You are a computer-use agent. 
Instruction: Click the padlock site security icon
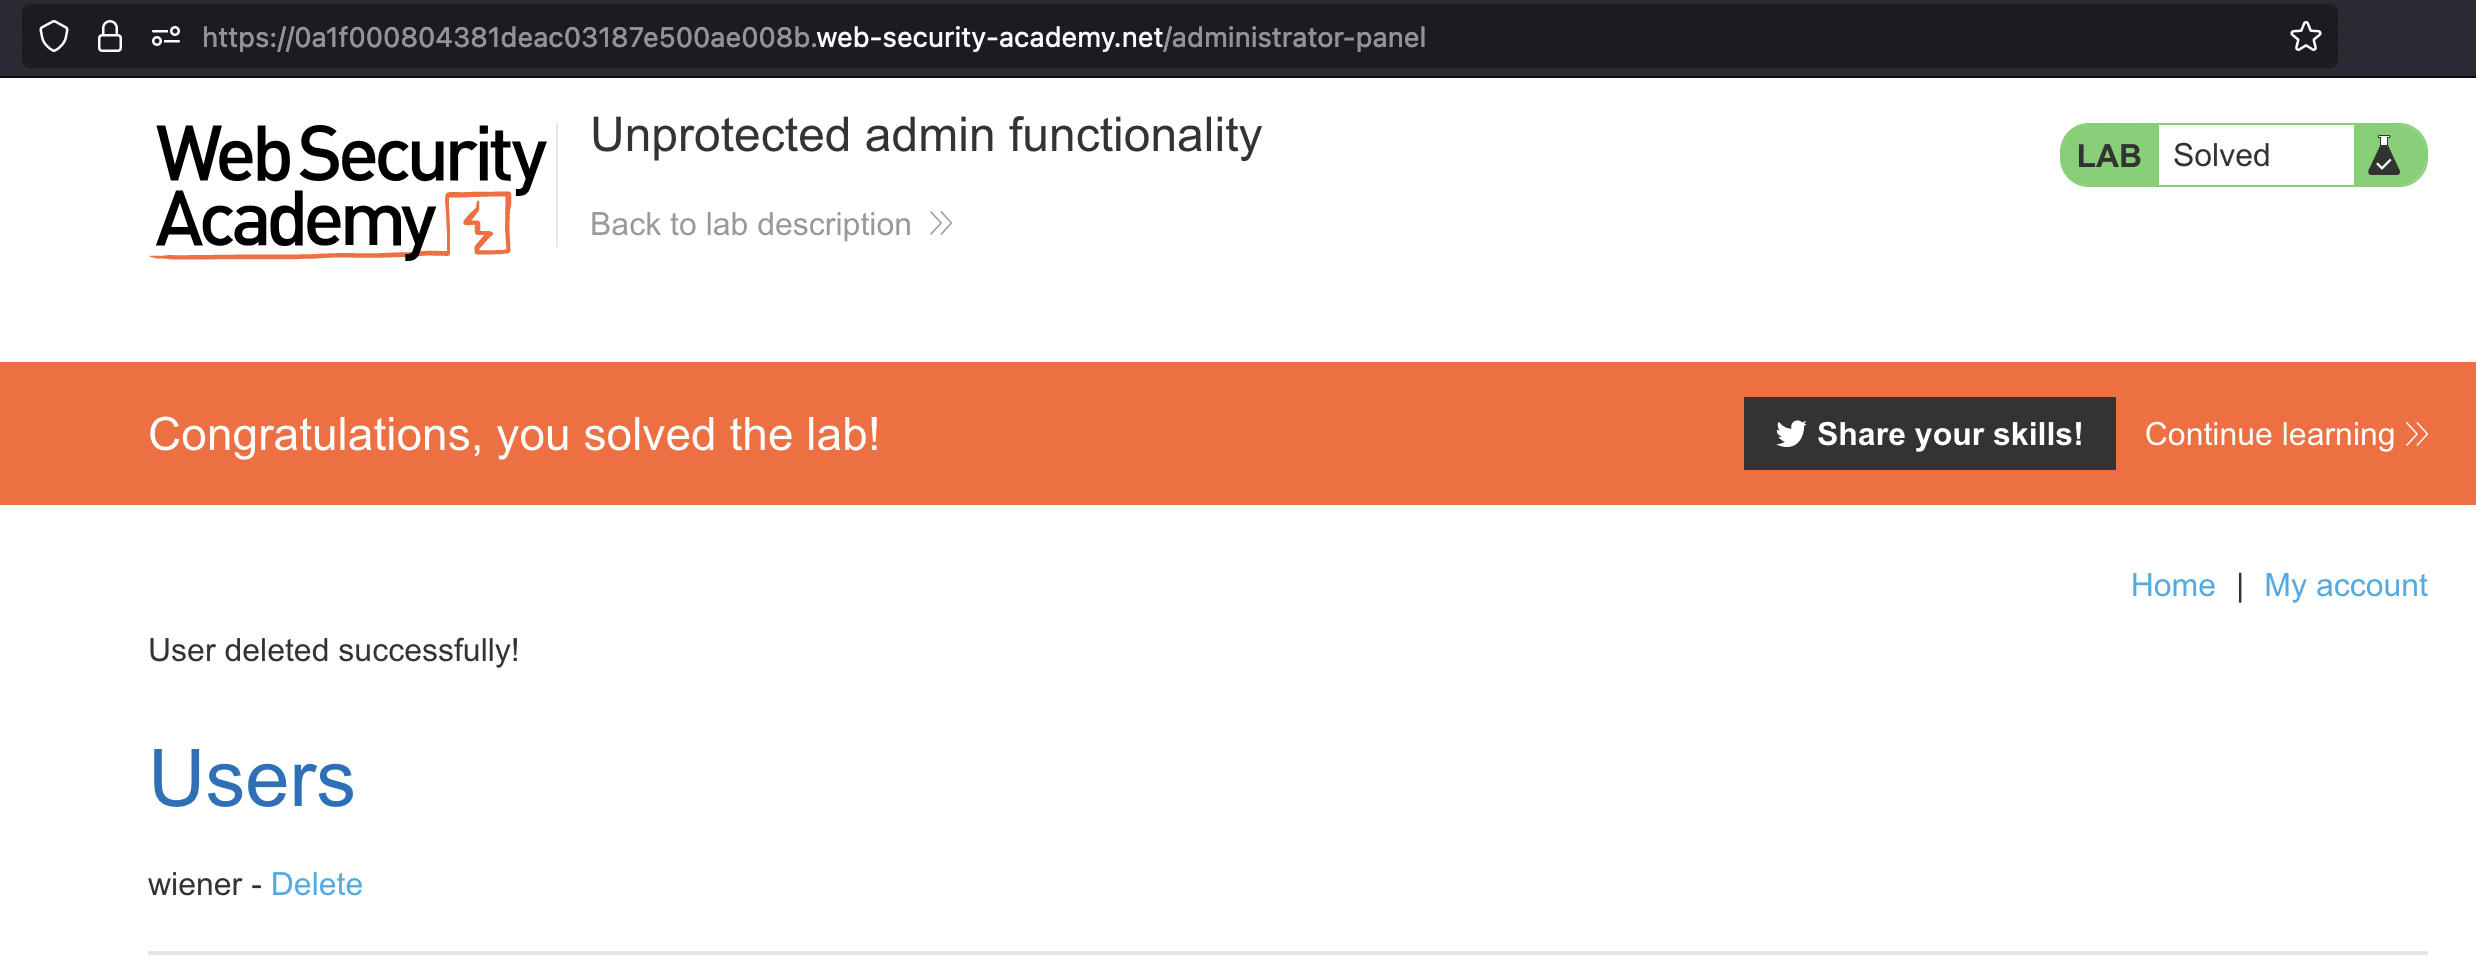110,37
